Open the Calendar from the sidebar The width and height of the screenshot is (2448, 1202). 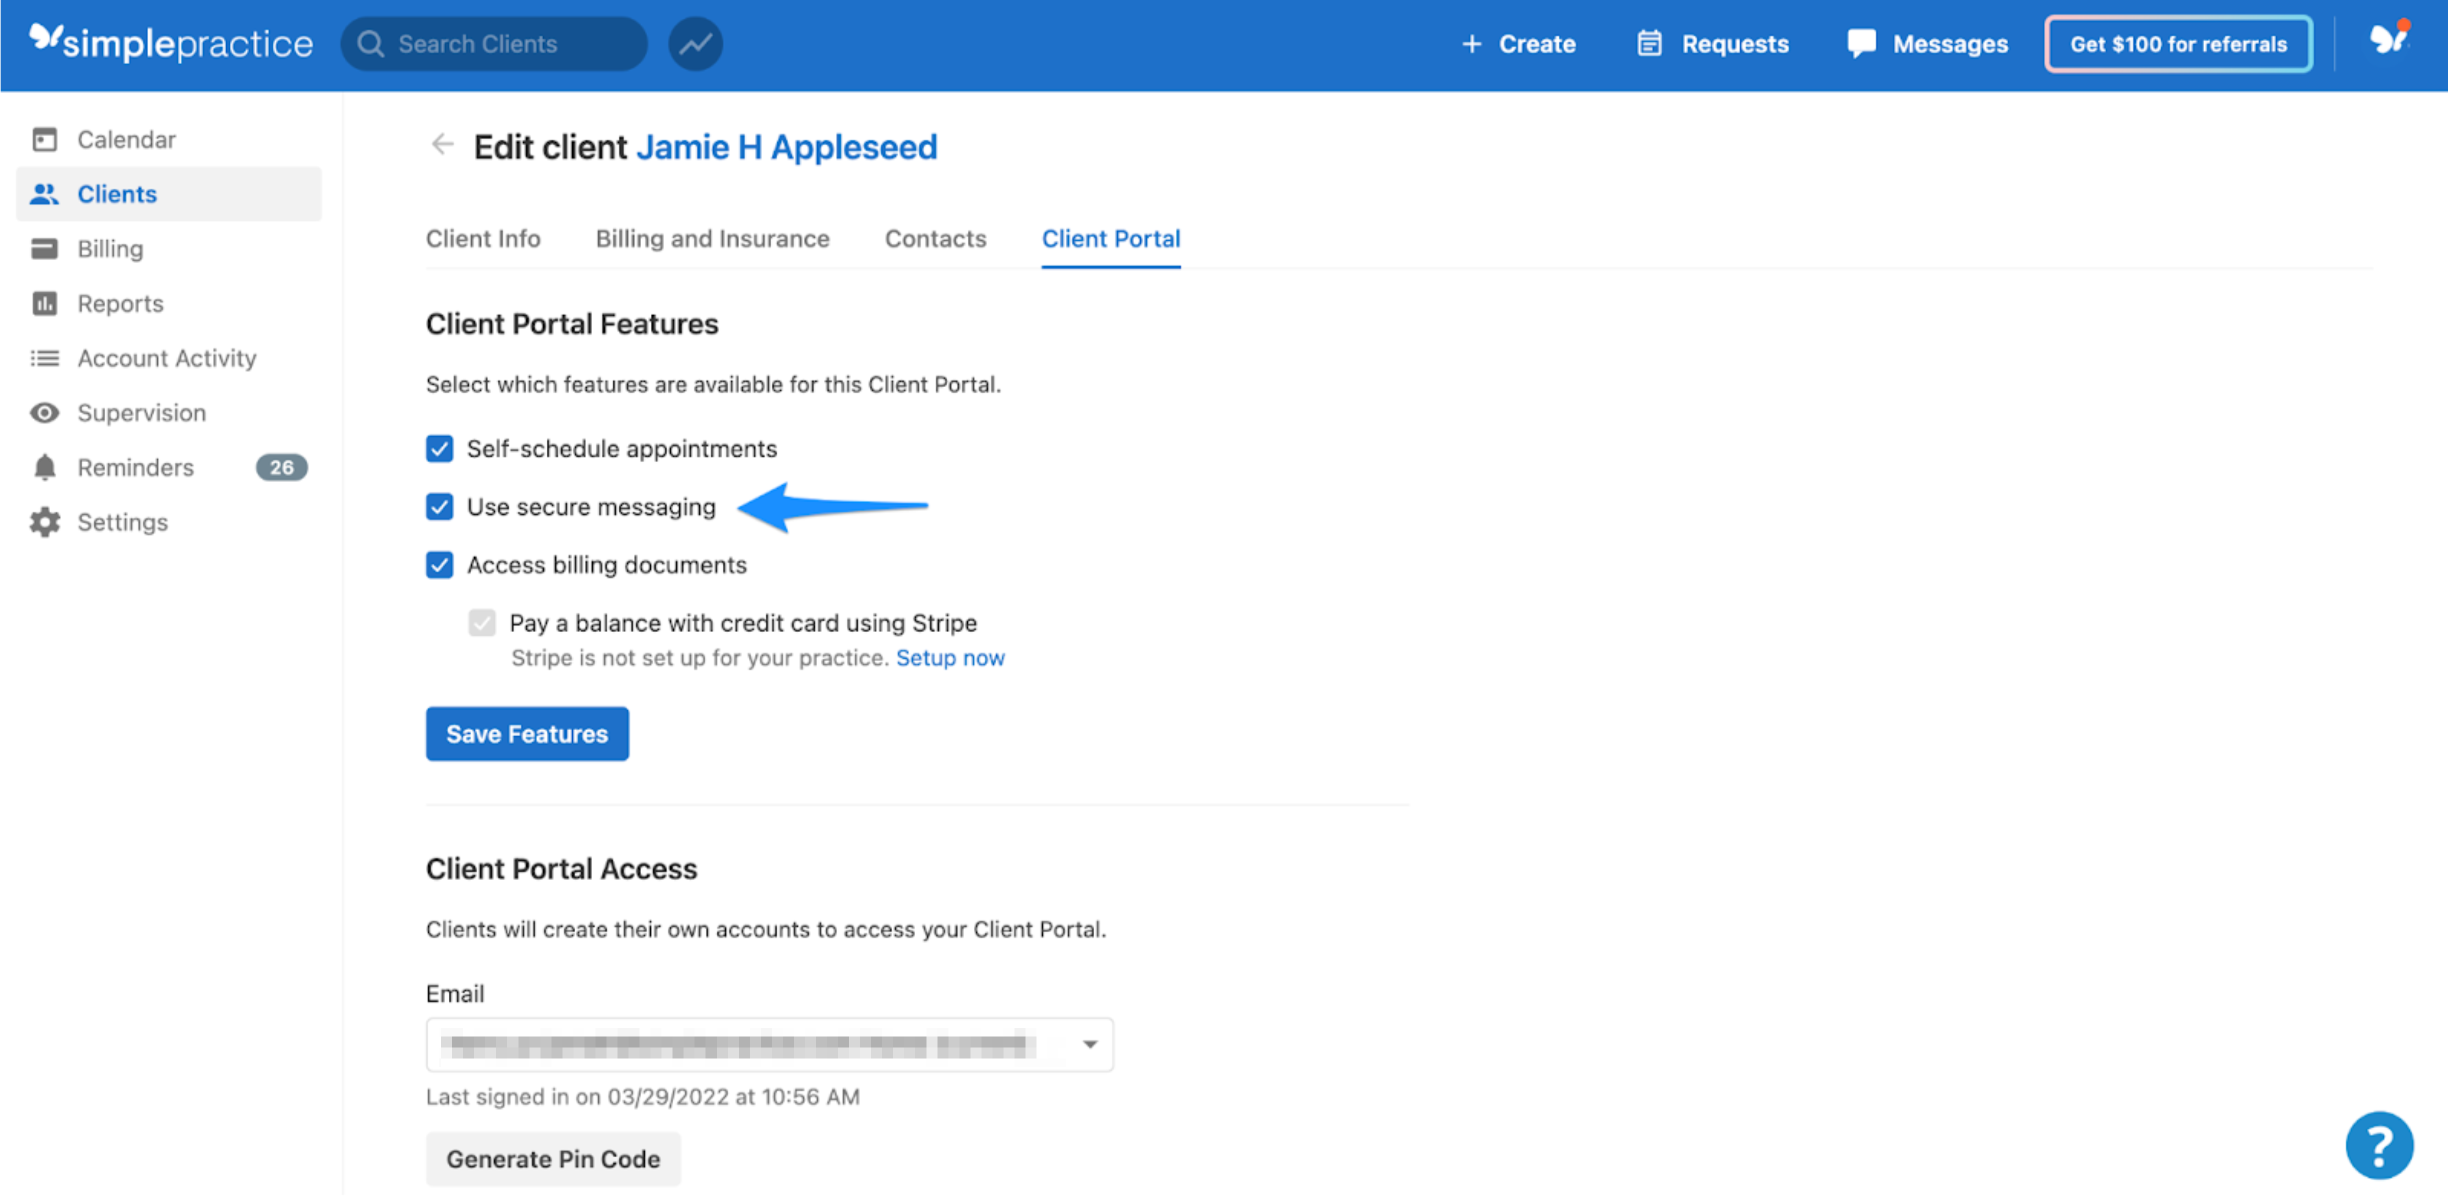[x=126, y=139]
